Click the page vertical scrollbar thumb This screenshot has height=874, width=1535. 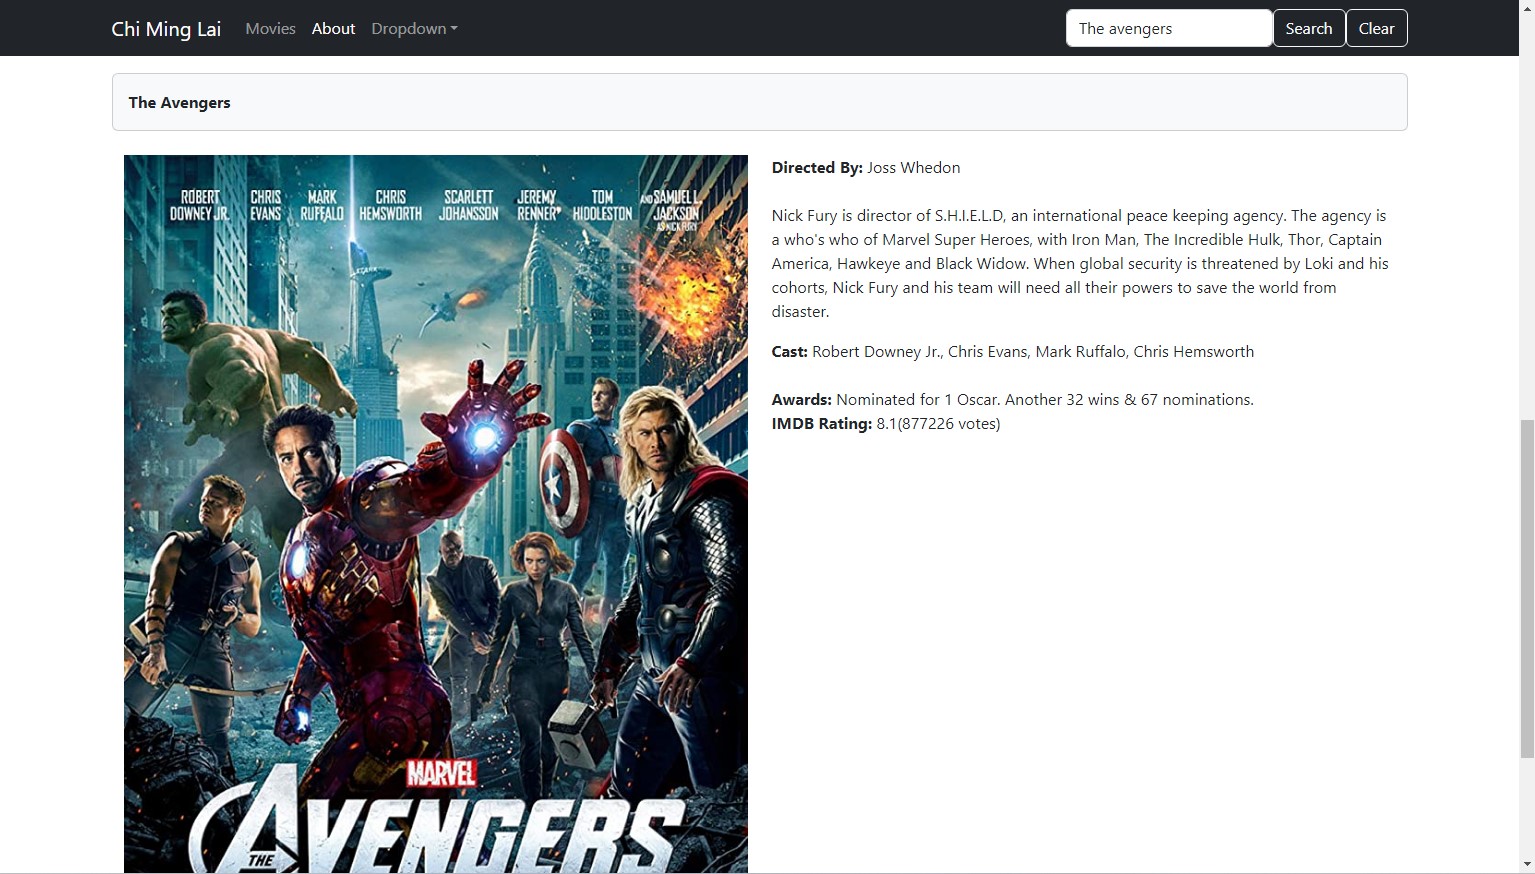click(1526, 589)
